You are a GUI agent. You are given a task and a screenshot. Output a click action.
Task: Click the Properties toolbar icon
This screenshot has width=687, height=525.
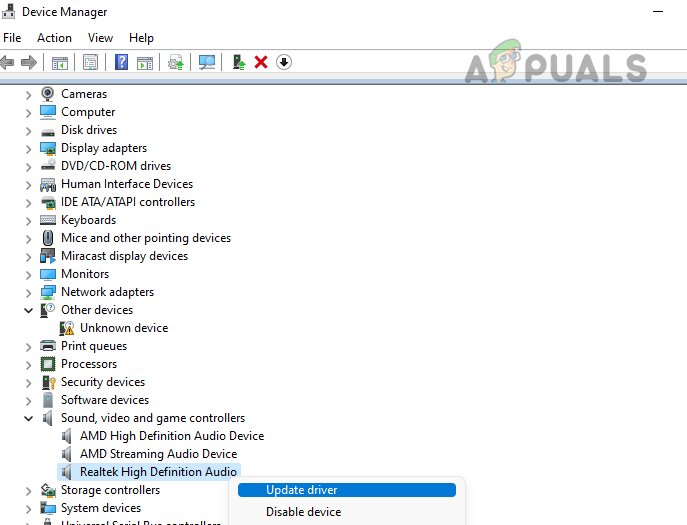pyautogui.click(x=91, y=63)
